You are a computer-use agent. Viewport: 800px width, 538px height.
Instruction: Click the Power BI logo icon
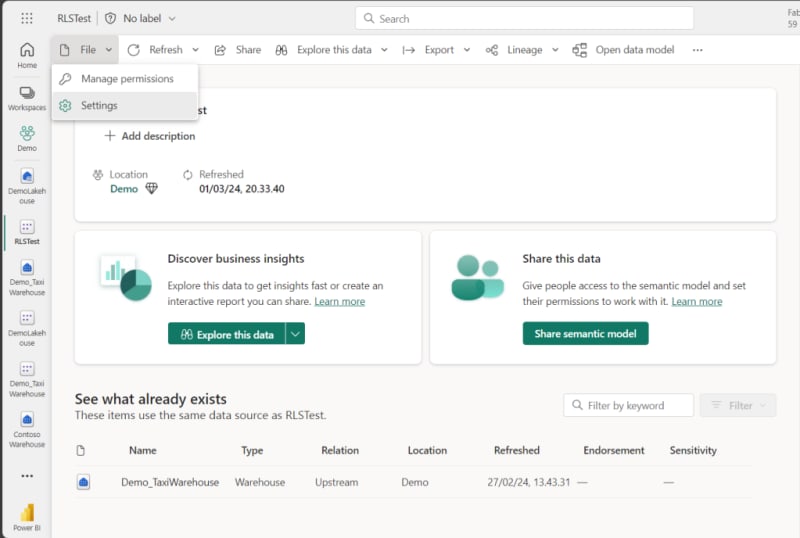(27, 512)
